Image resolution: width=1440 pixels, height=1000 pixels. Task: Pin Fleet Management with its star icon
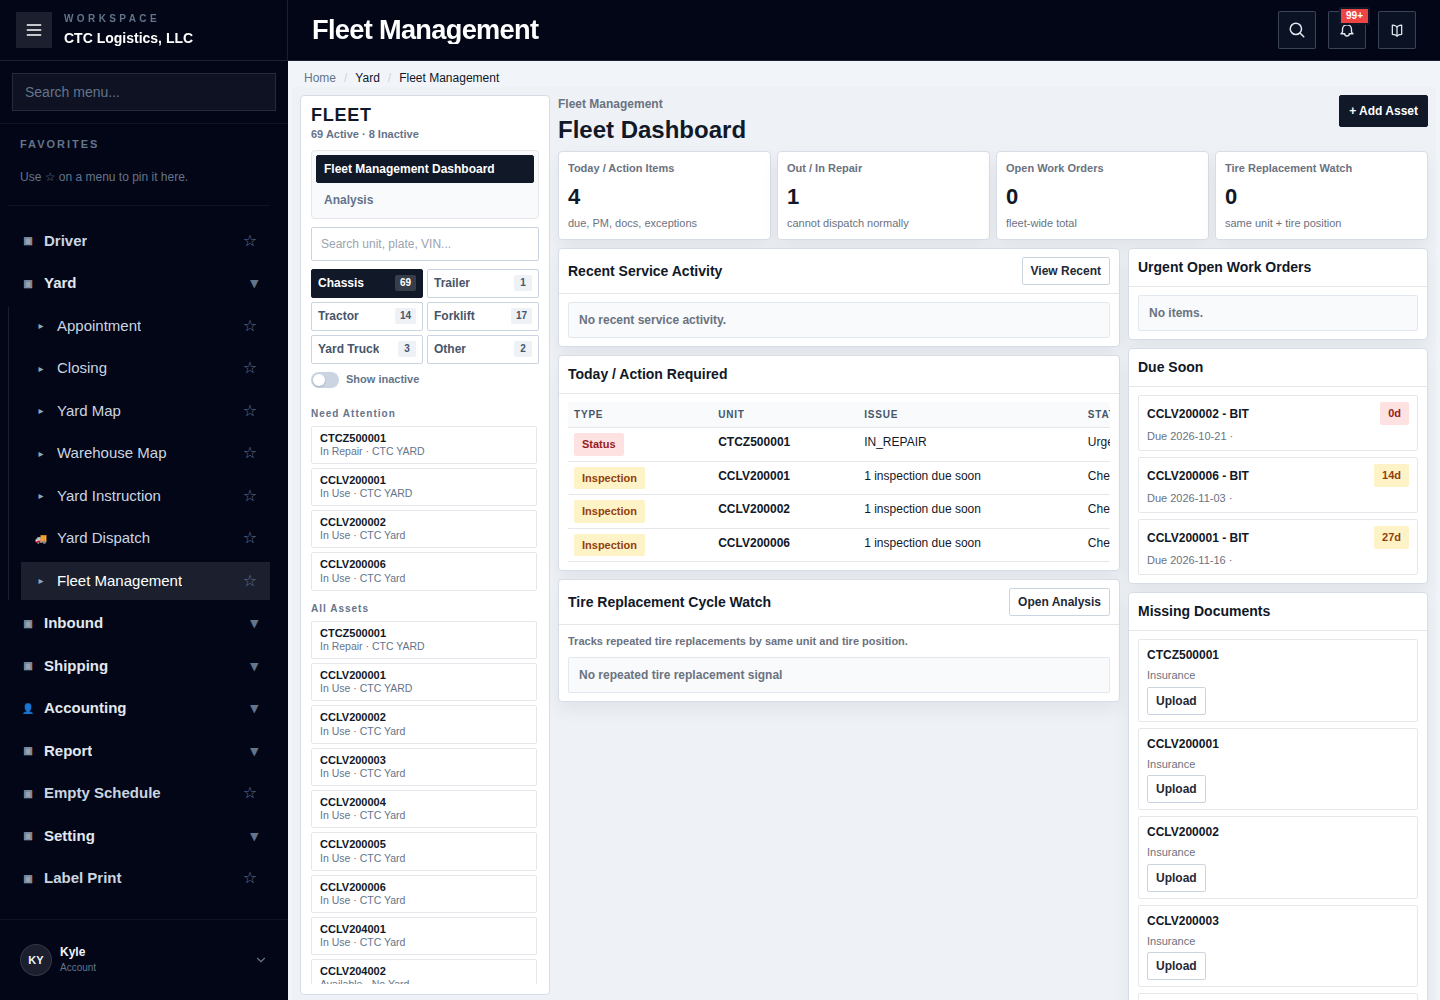250,581
